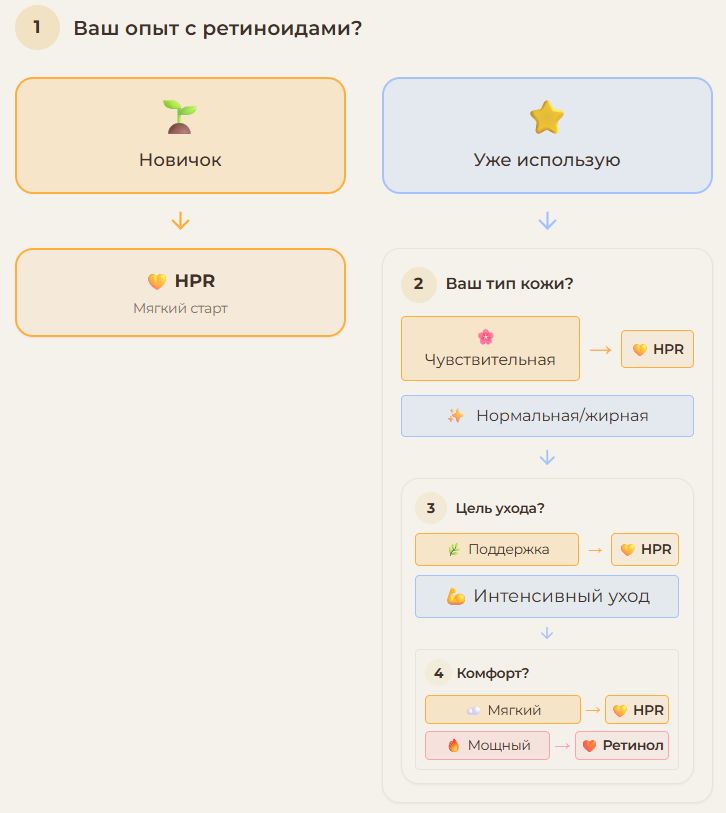Open the Ретинол result badge
Screen dimensions: 726x813
(x=622, y=745)
